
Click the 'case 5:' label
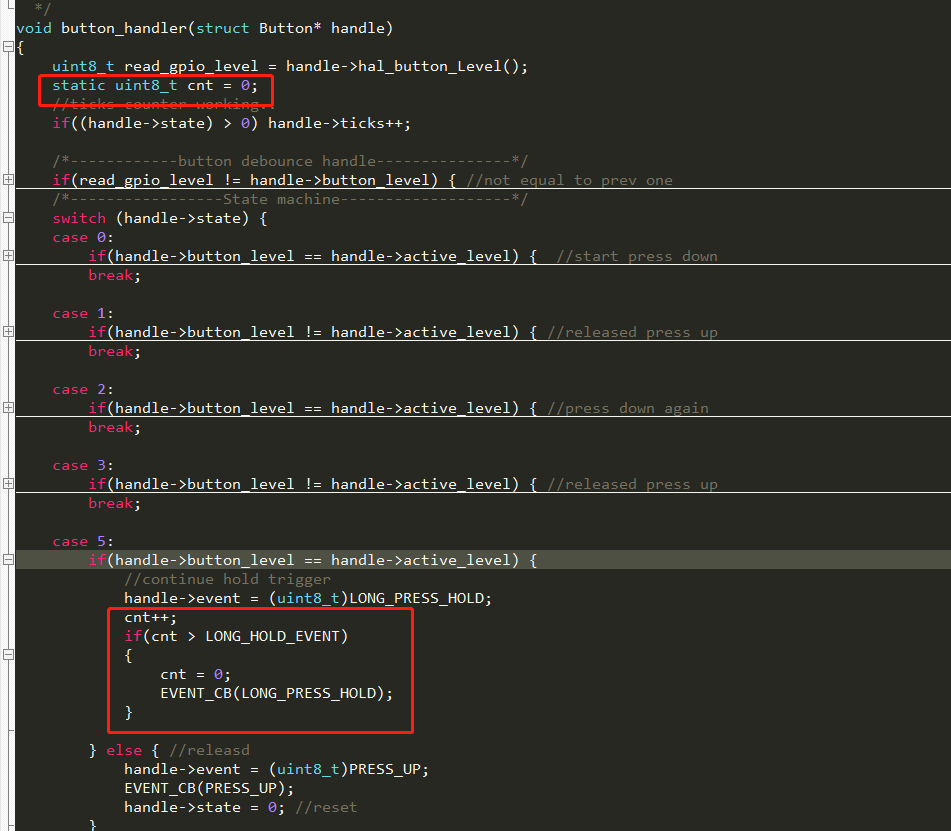[x=83, y=541]
